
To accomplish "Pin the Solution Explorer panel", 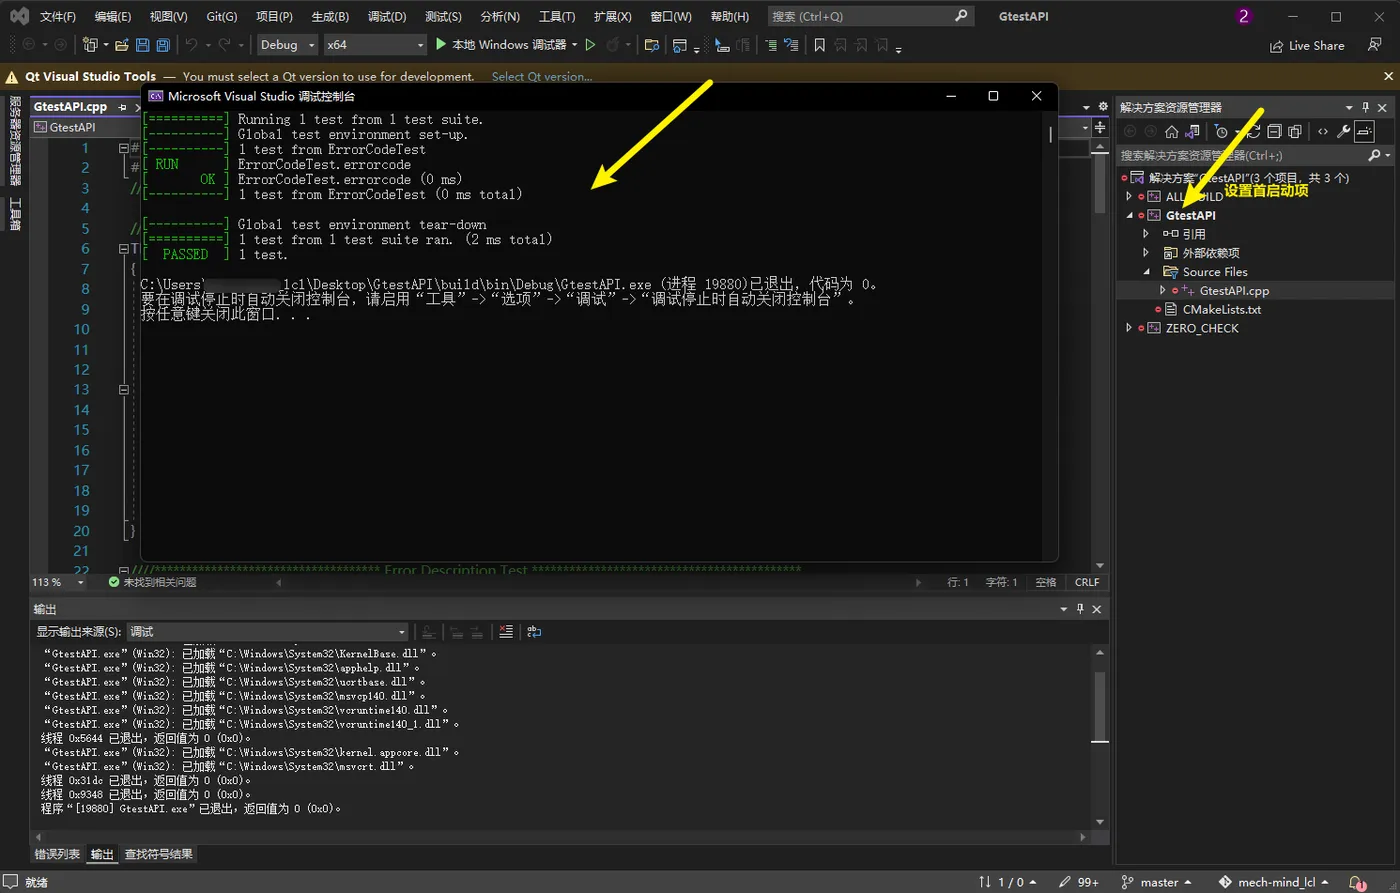I will [1366, 107].
